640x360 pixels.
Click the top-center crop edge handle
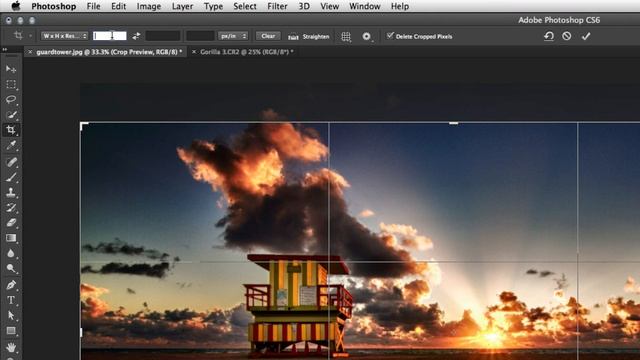click(453, 122)
